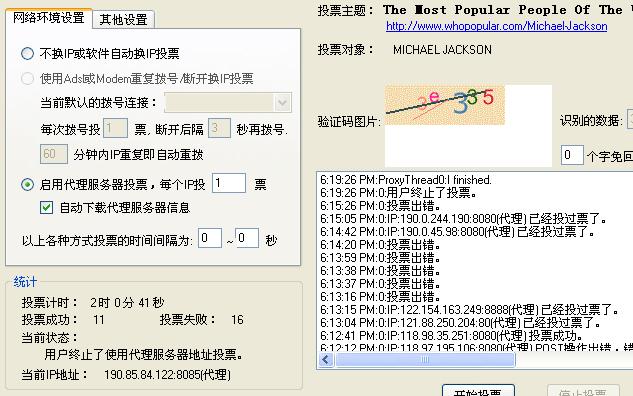
Task: Select 不换IP或软件自动换IP投票 radio option
Action: pyautogui.click(x=27, y=53)
